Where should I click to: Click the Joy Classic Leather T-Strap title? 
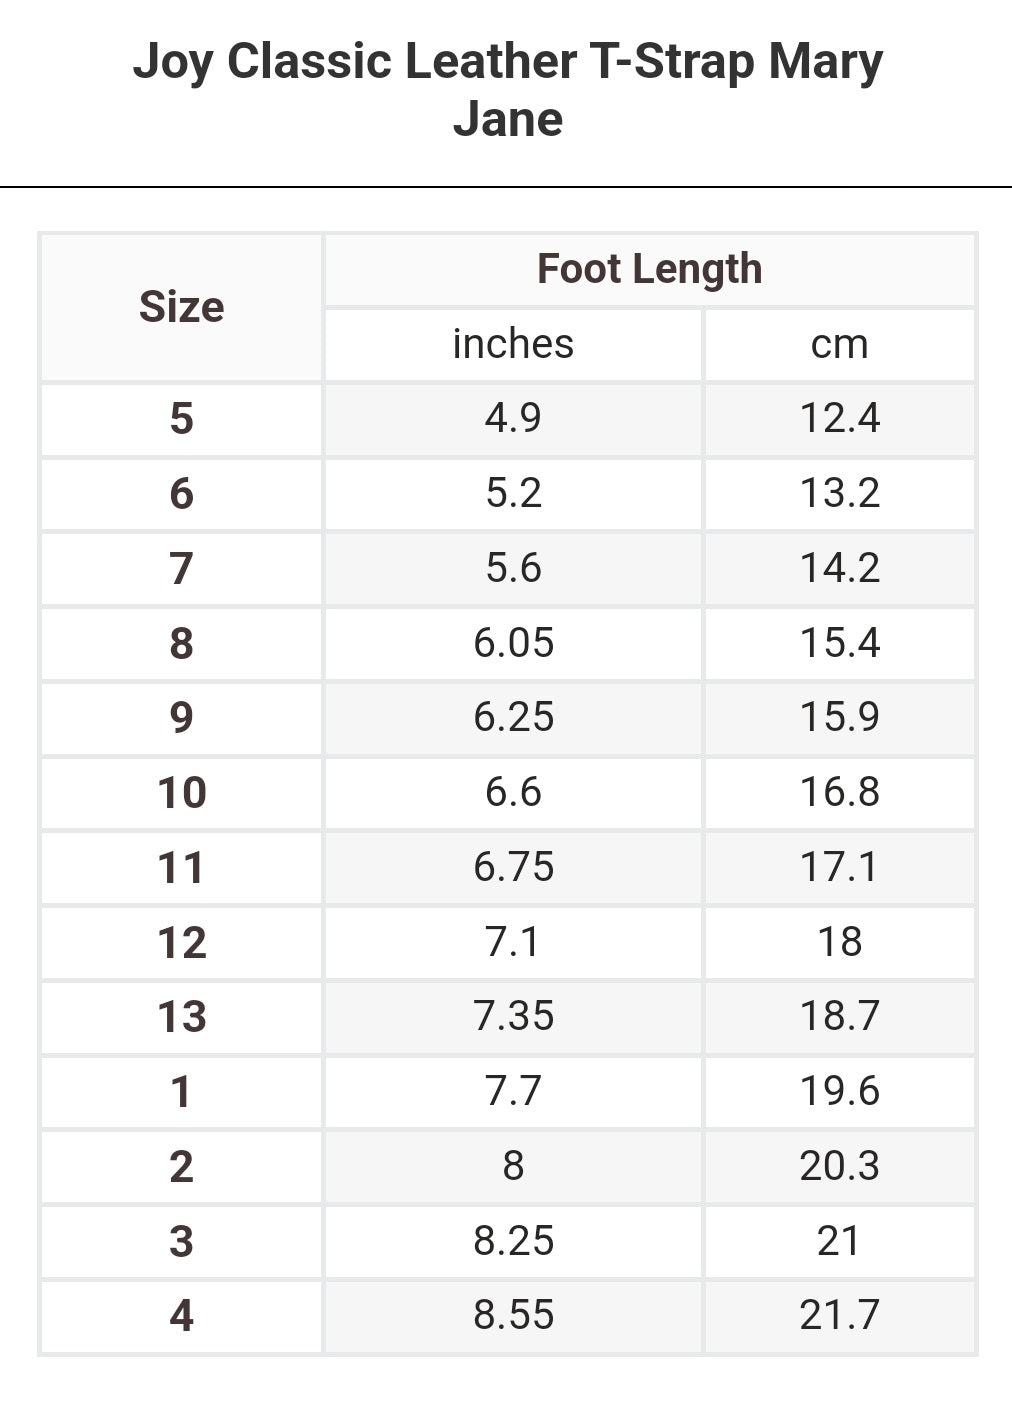pyautogui.click(x=507, y=90)
